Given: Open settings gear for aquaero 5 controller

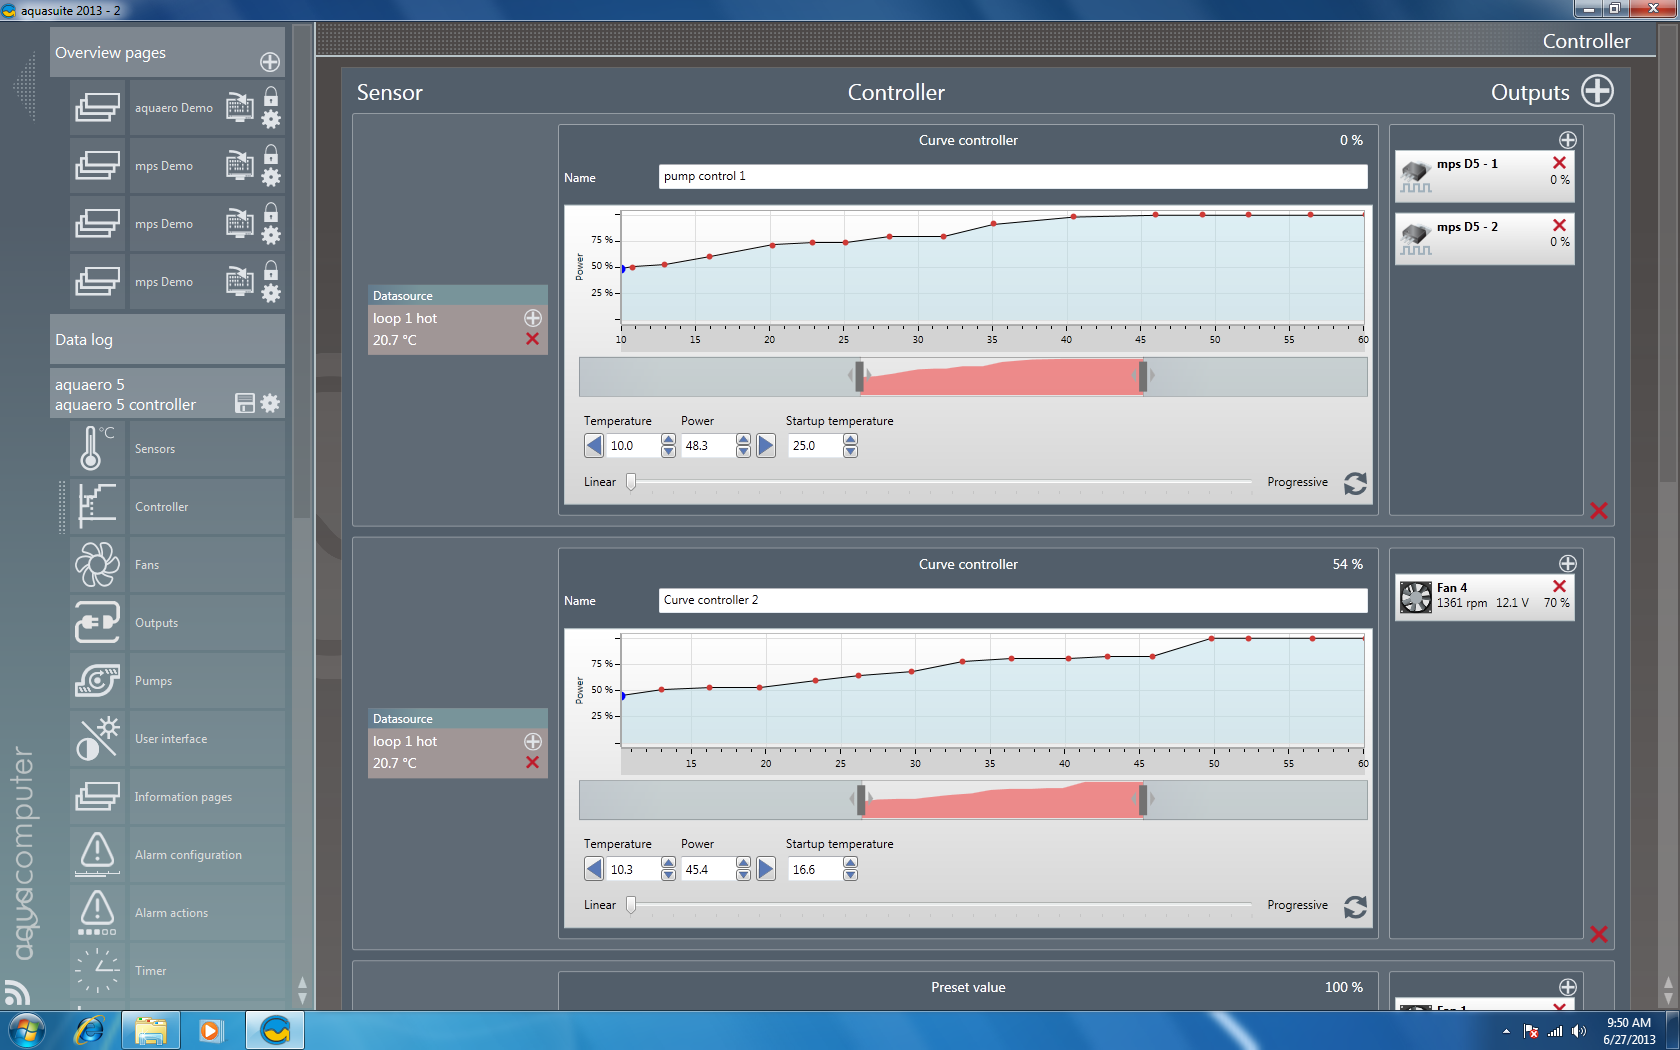Looking at the screenshot, I should tap(270, 403).
